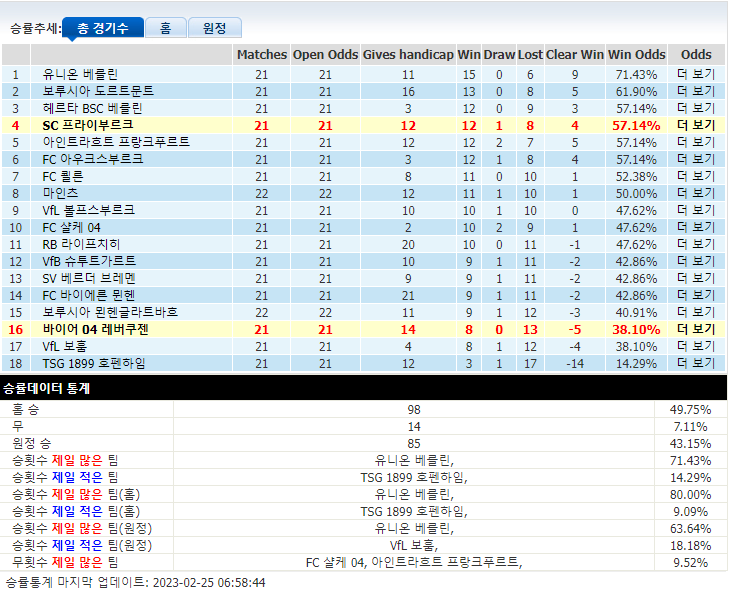Click team name RB 라이프치히

click(81, 244)
